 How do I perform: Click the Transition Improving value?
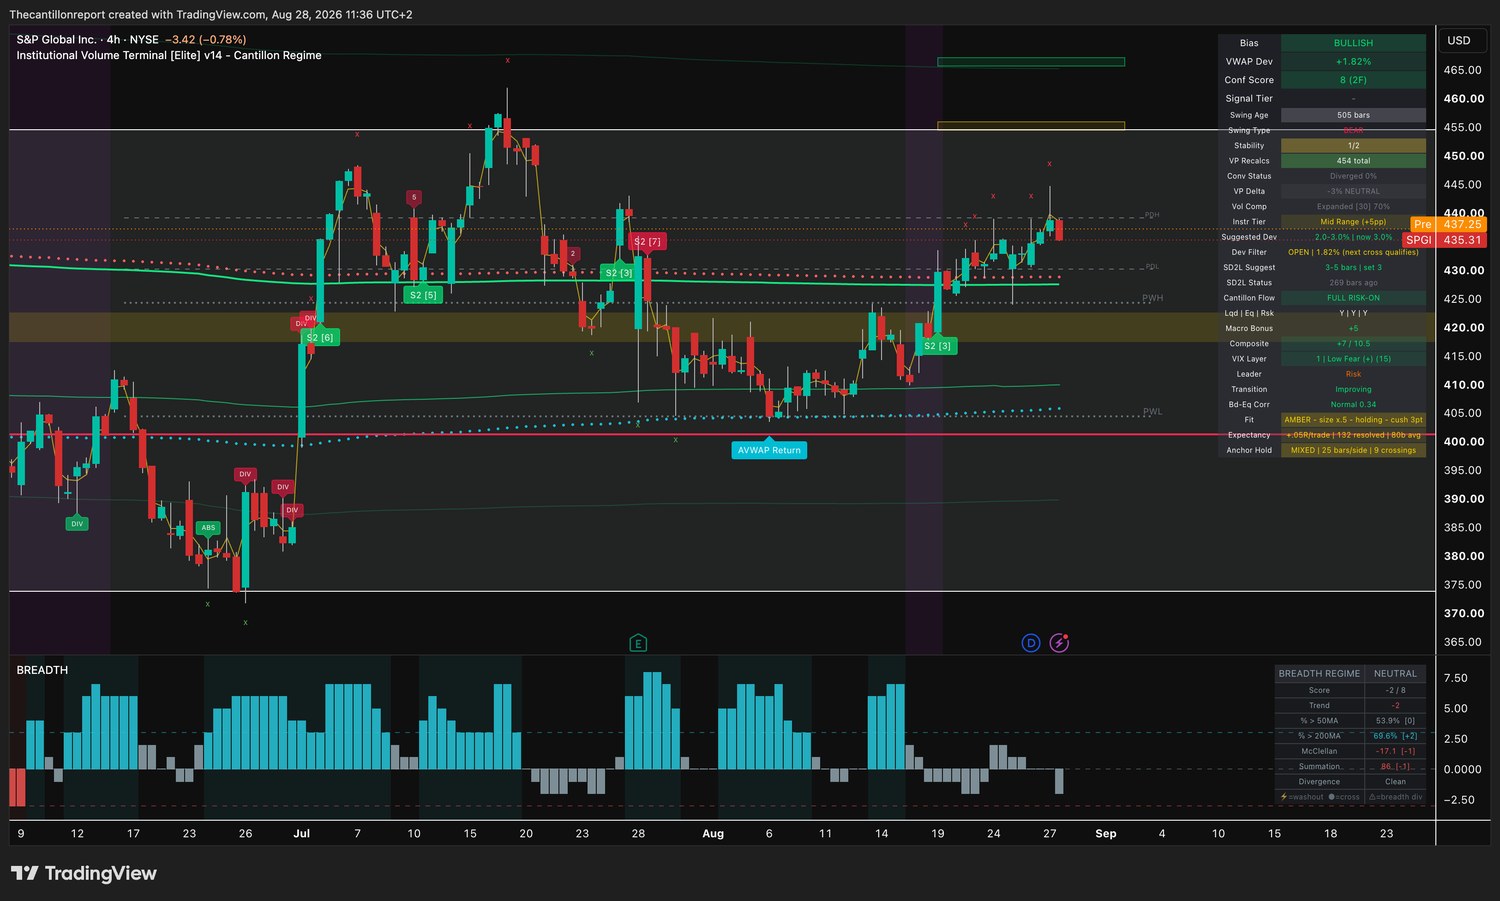point(1353,390)
